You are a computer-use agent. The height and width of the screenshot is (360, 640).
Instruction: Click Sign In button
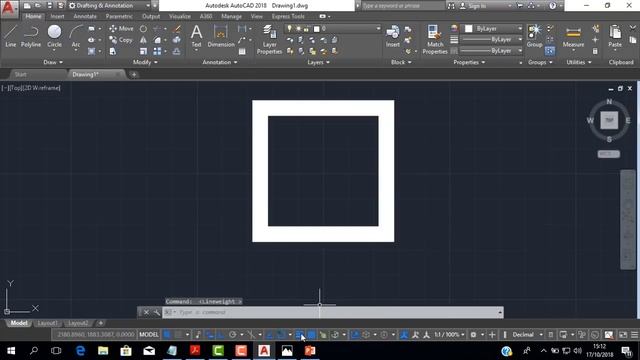pos(474,6)
